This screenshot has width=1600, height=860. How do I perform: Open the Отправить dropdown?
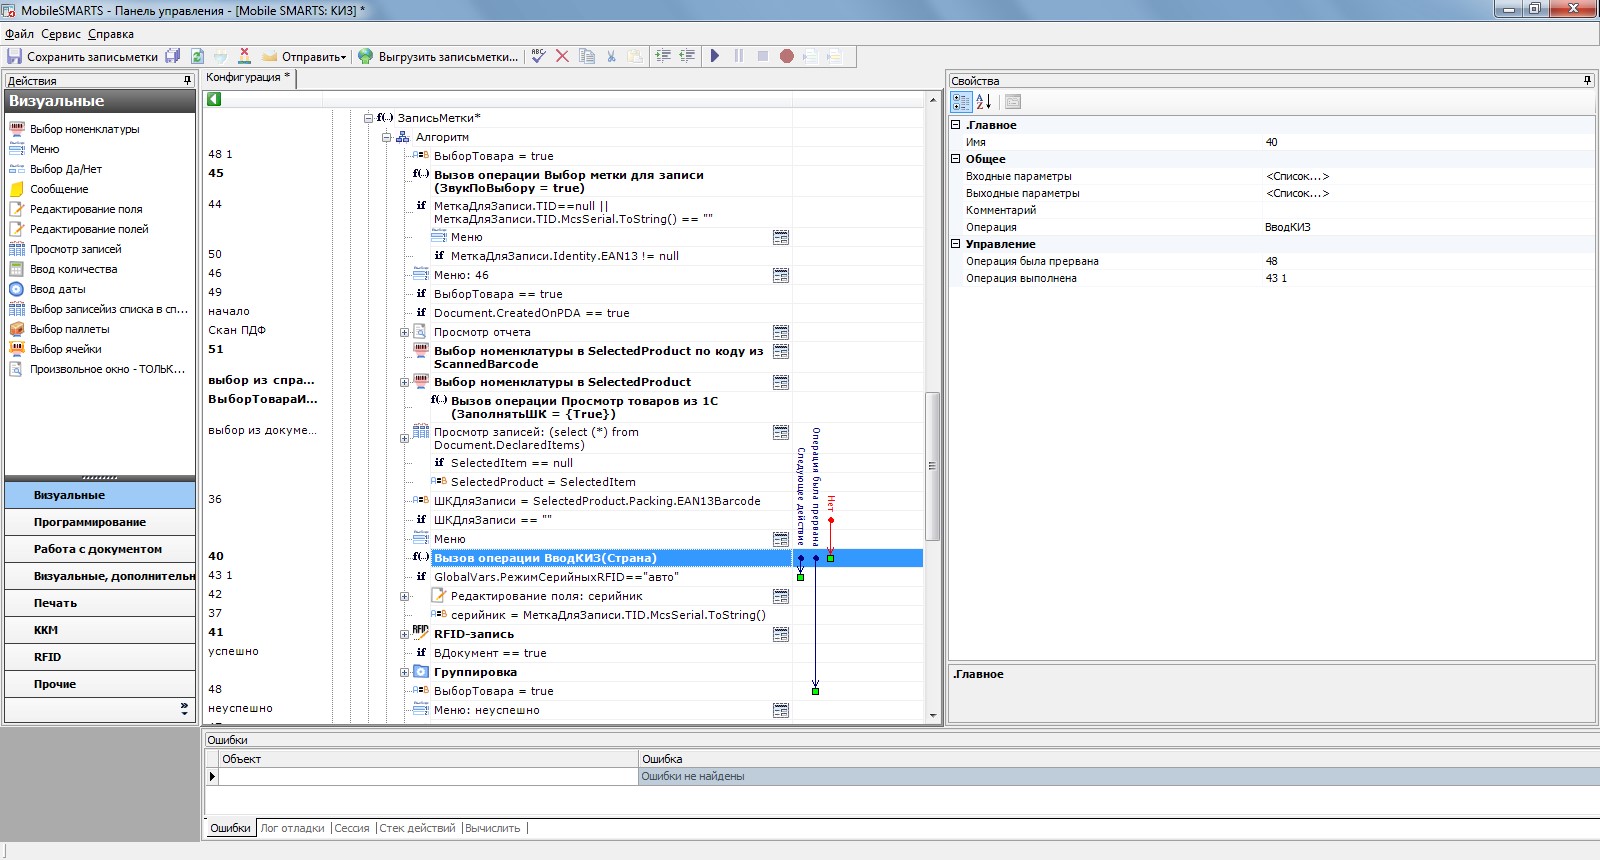(304, 57)
